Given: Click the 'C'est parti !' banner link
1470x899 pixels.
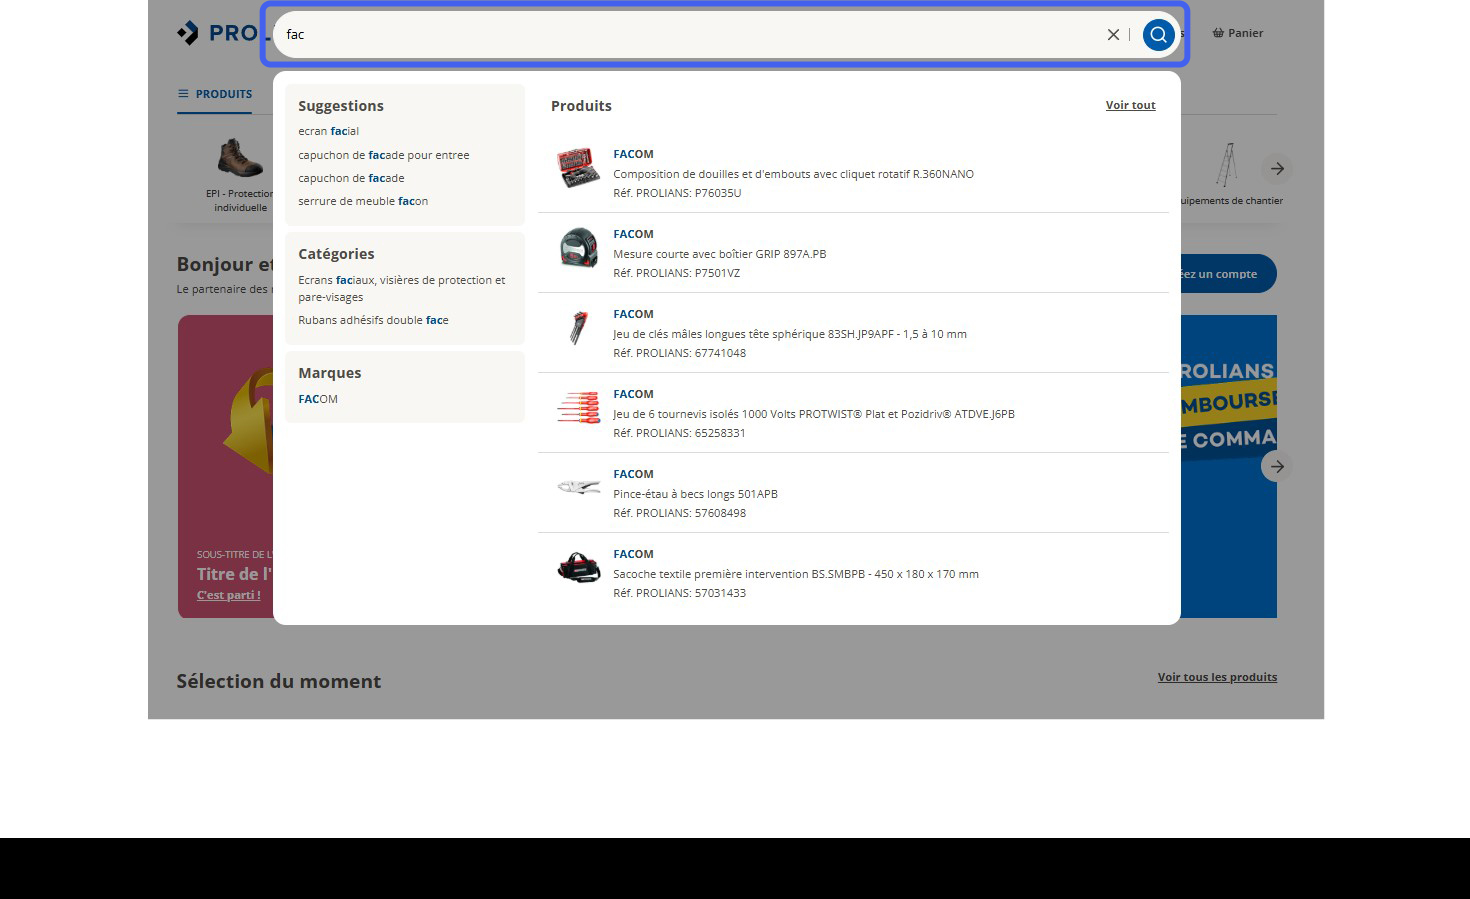Looking at the screenshot, I should coord(228,595).
